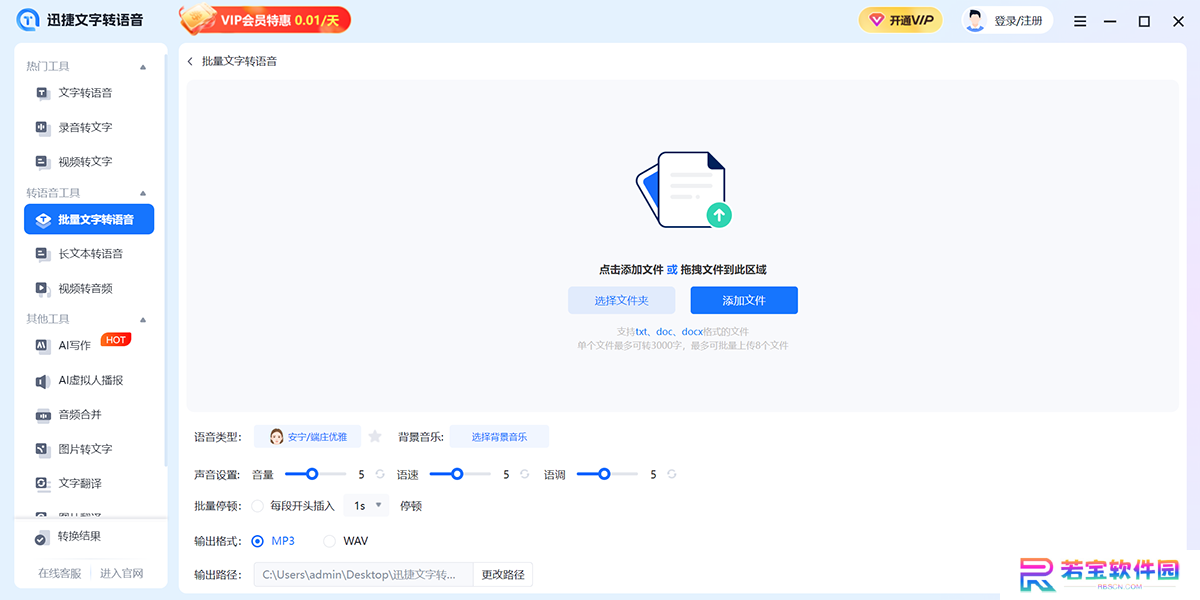Viewport: 1200px width, 600px height.
Task: Collapse the 热门工具 section
Action: point(143,67)
